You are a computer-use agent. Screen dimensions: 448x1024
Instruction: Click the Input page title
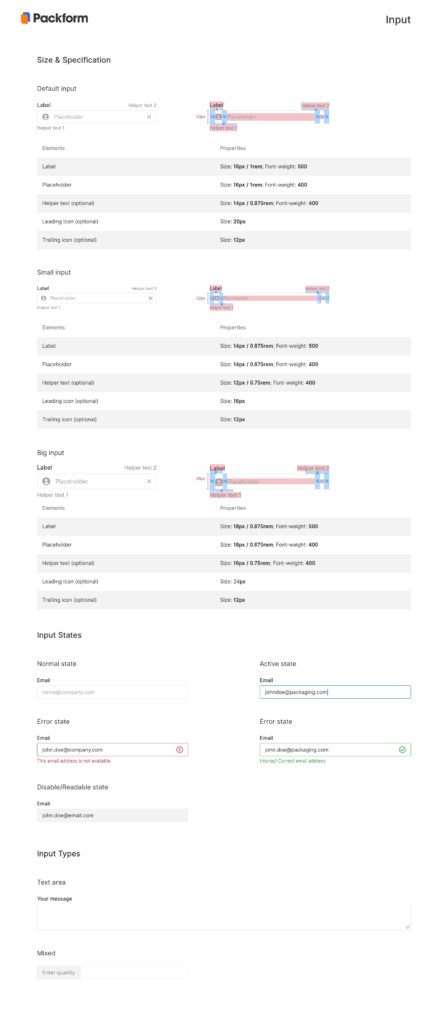pos(398,20)
